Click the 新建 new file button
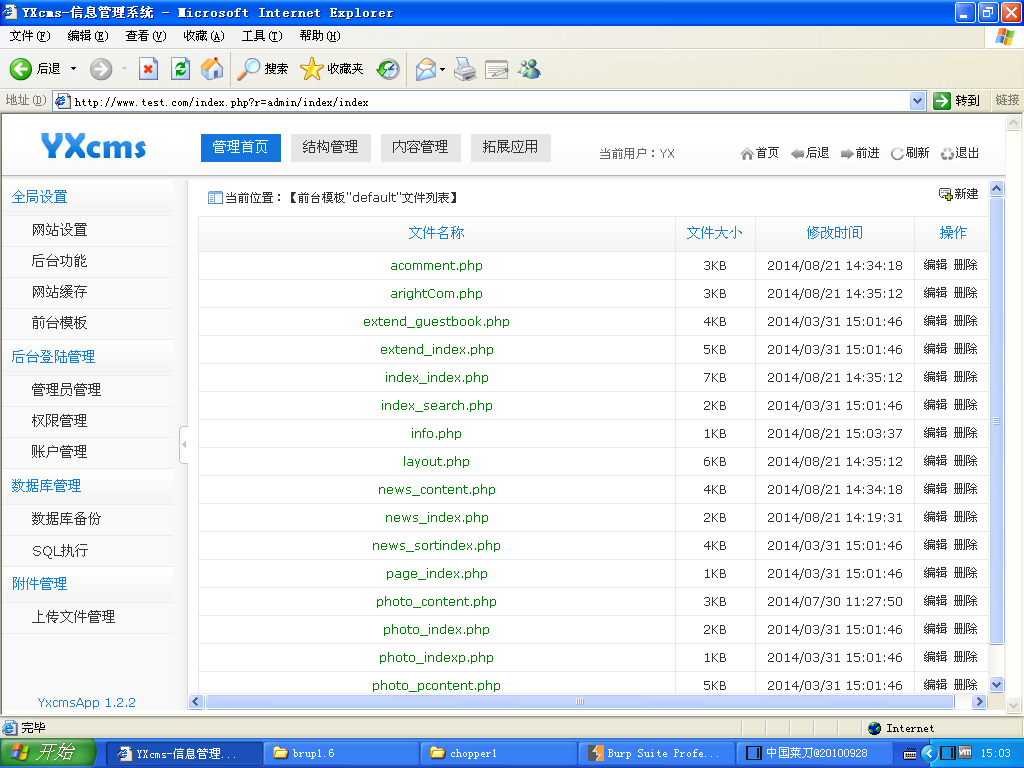This screenshot has height=768, width=1024. [958, 194]
